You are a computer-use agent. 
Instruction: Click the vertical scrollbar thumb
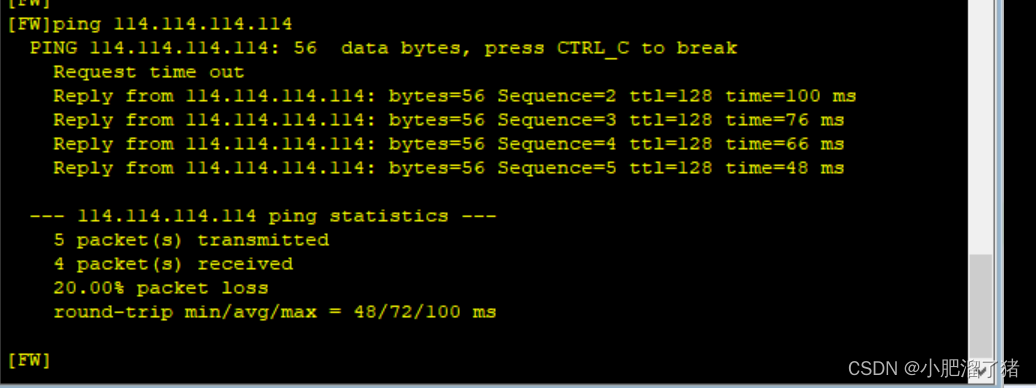[981, 306]
